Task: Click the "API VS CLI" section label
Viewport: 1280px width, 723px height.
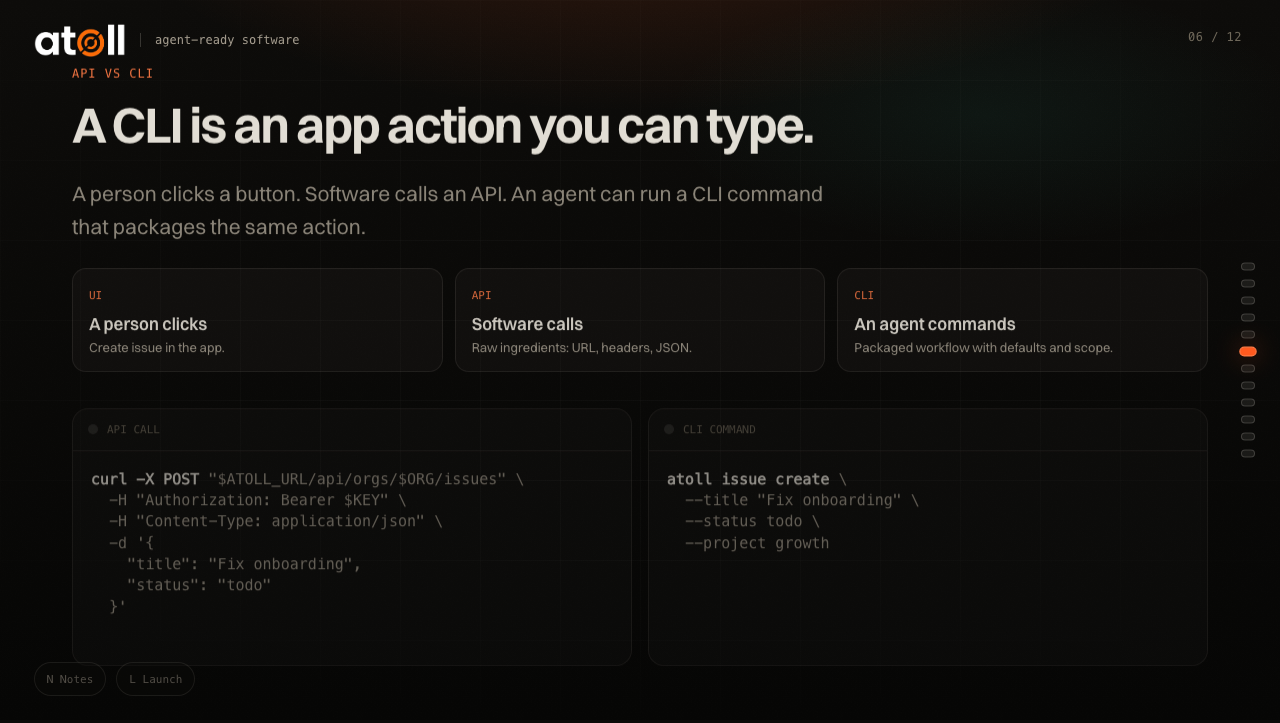Action: 113,73
